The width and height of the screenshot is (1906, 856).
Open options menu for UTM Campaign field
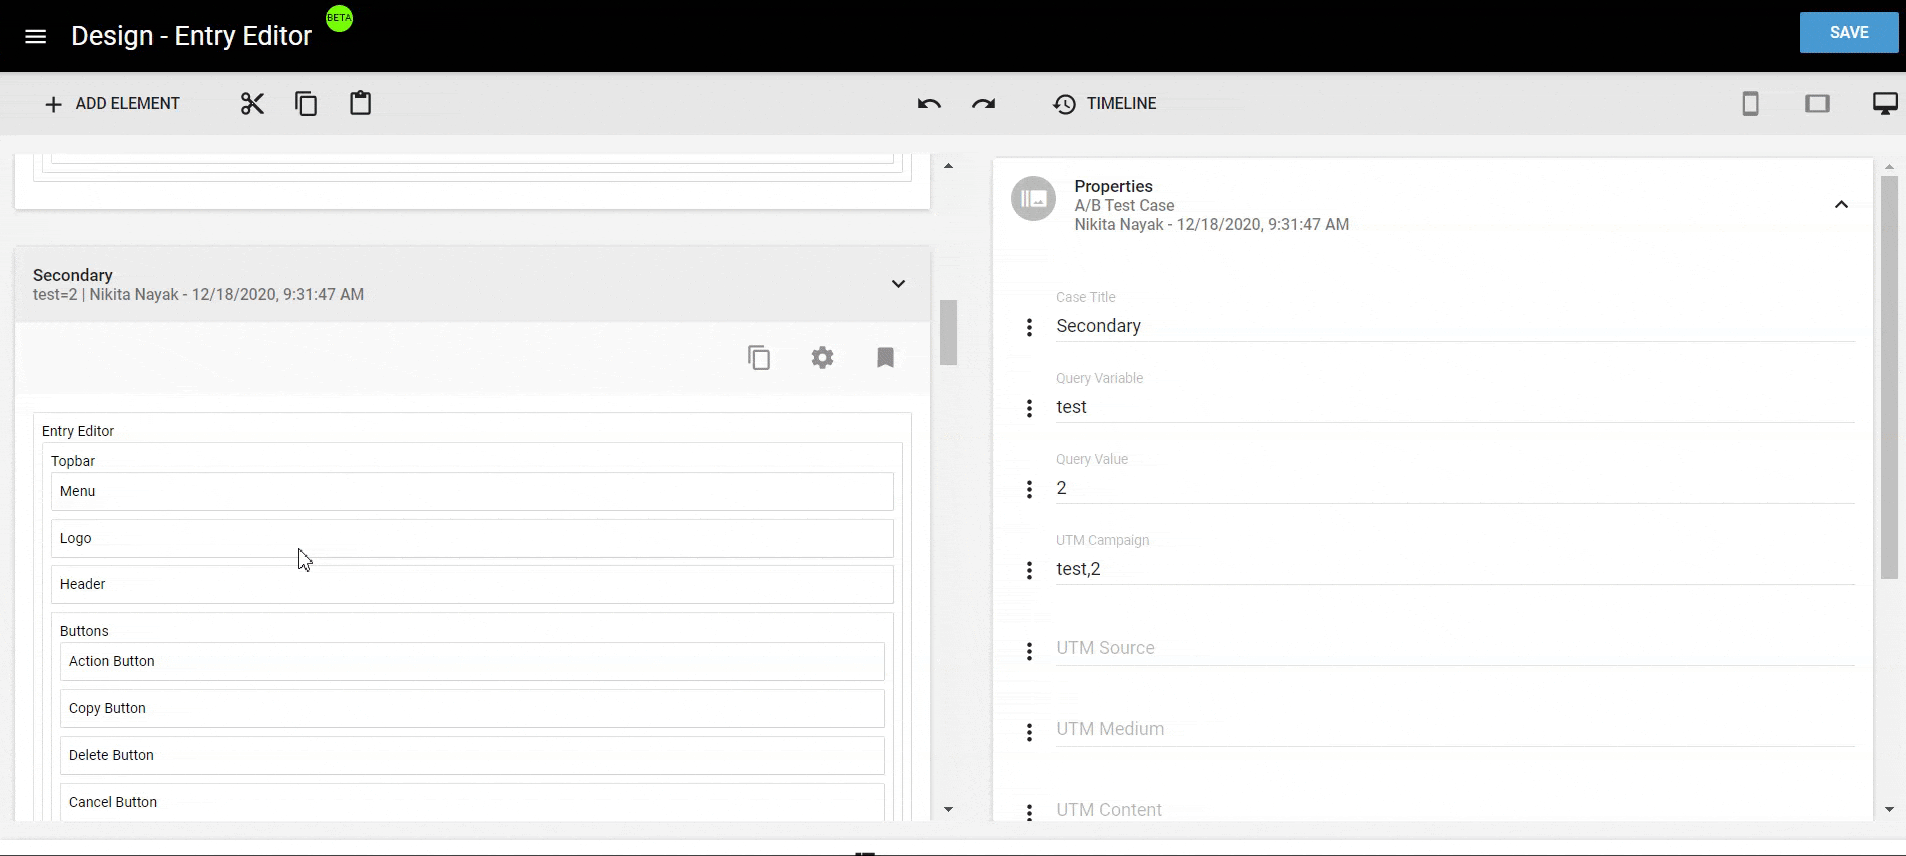pyautogui.click(x=1029, y=570)
